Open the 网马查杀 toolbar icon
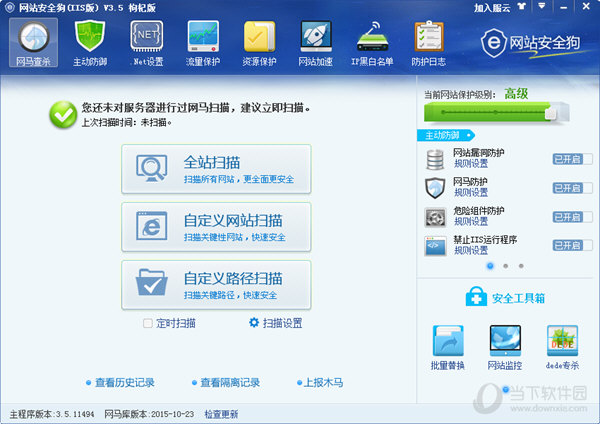Screen dimensions: 600x424 [34, 42]
